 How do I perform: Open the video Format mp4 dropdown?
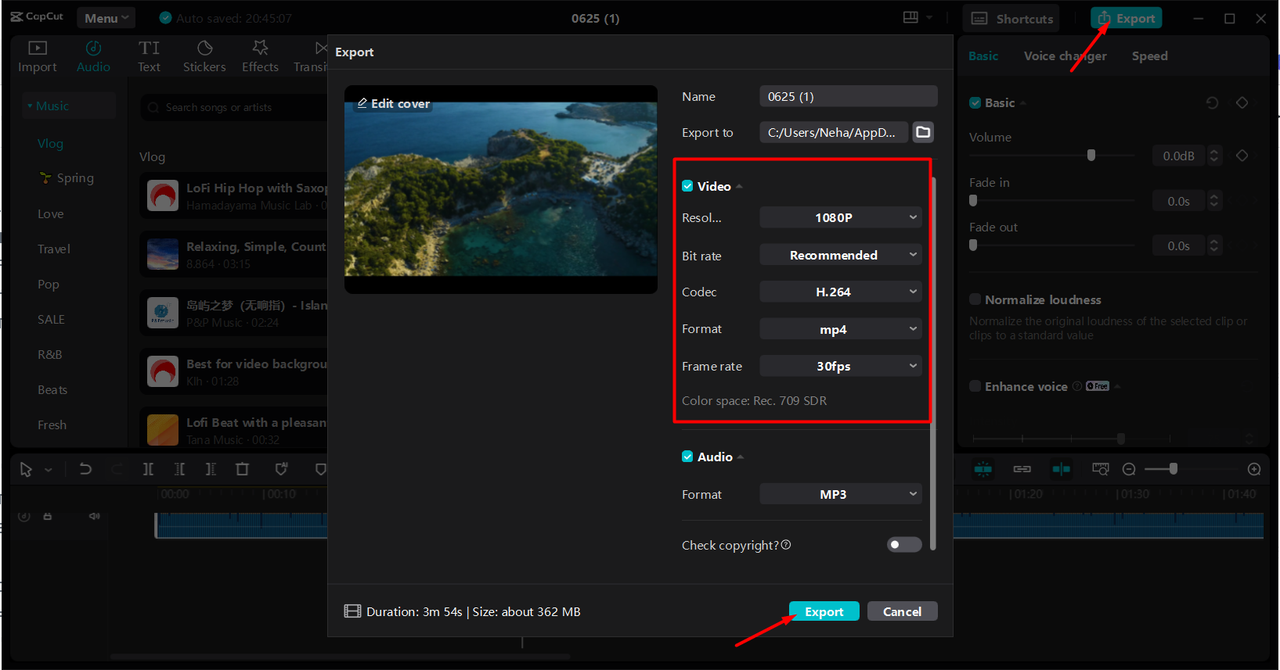tap(841, 329)
